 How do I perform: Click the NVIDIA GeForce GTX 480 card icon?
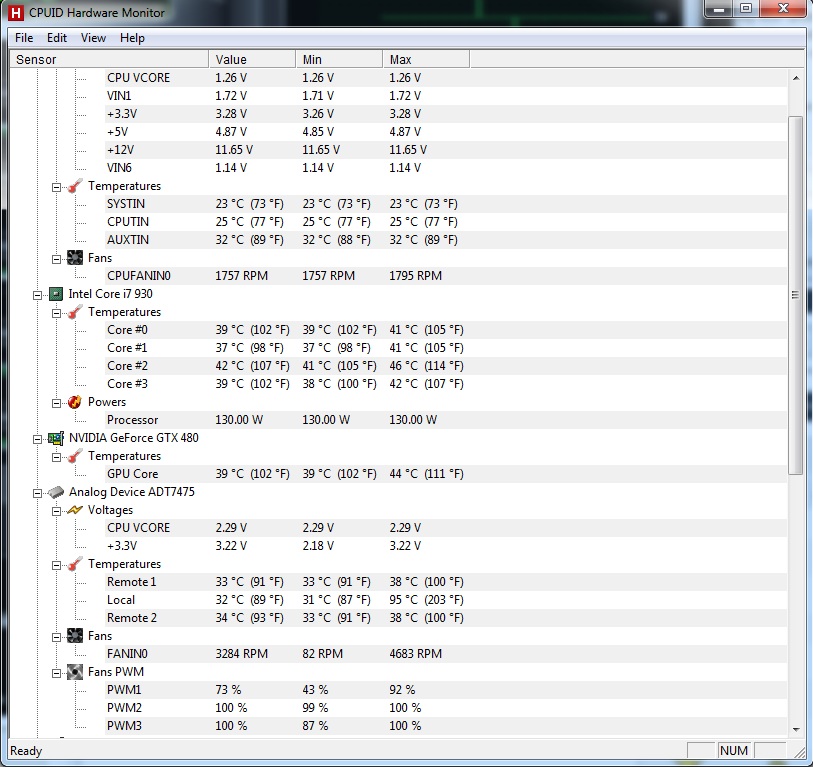pyautogui.click(x=56, y=438)
